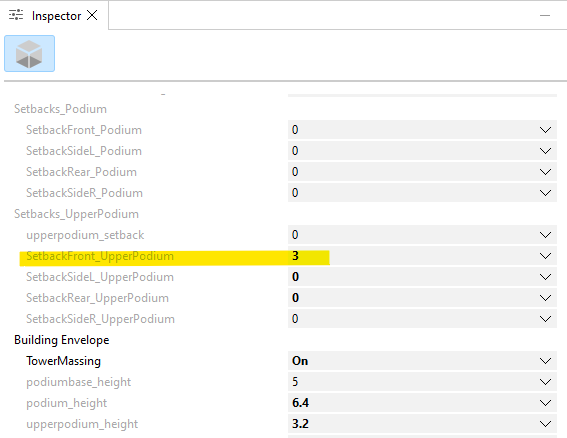Open SetbackSideL_Podium dropdown arrow
Viewport: 567px width, 438px height.
point(545,151)
